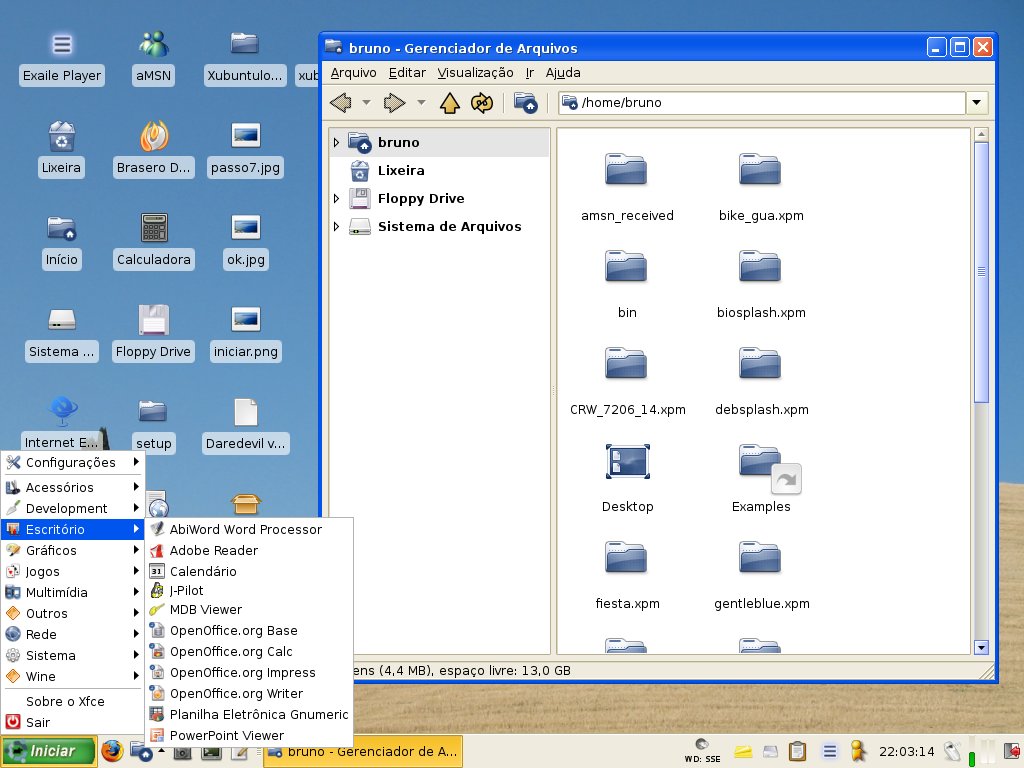Open forward history dropdown arrow

tap(421, 103)
